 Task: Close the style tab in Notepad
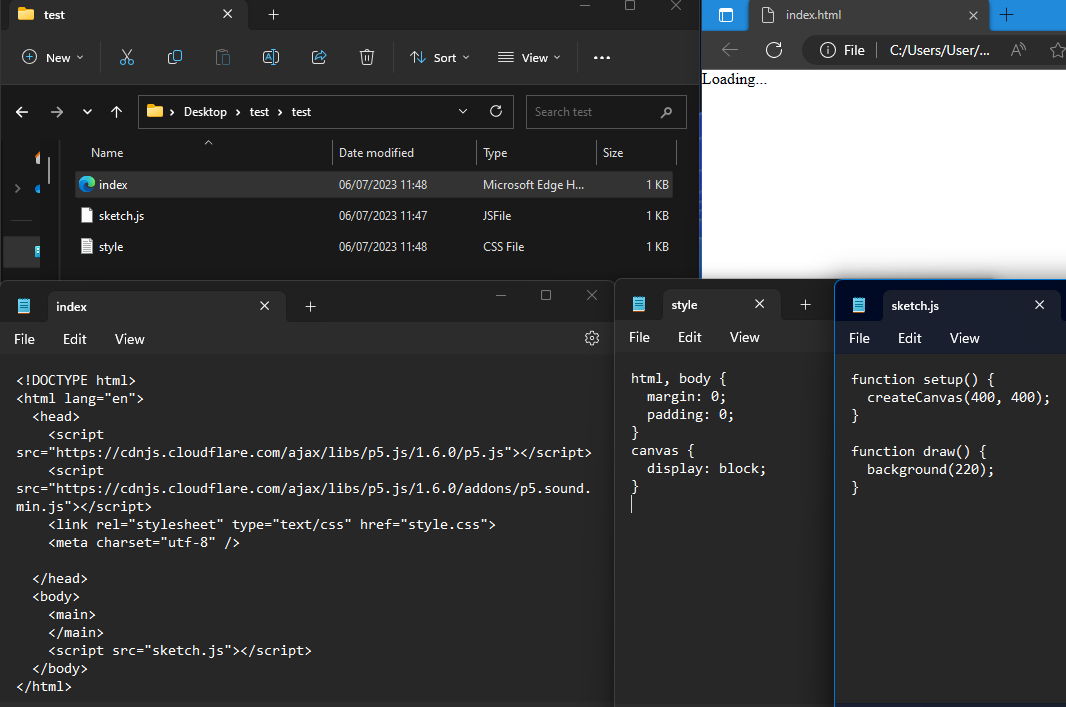(759, 304)
